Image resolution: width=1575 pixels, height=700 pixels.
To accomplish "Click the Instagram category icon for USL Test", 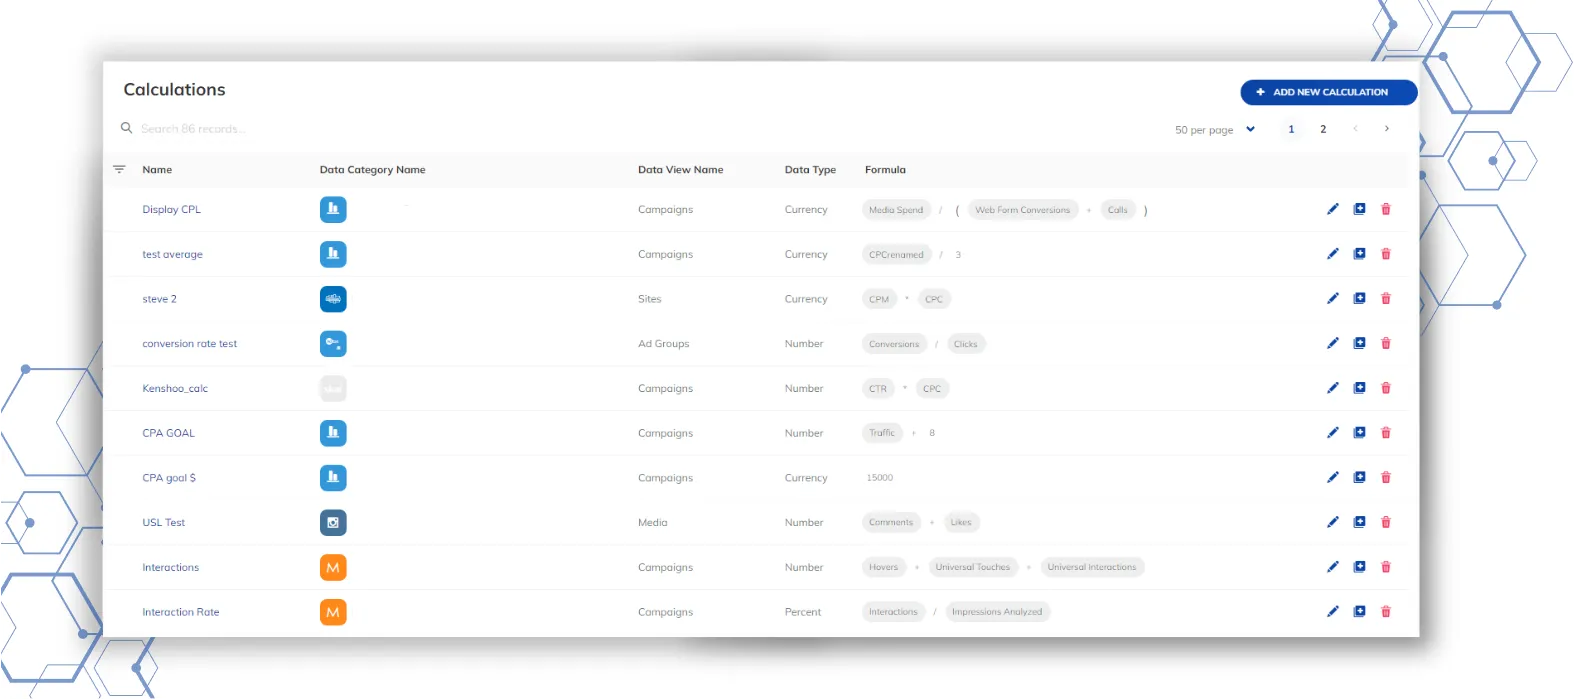I will 333,522.
